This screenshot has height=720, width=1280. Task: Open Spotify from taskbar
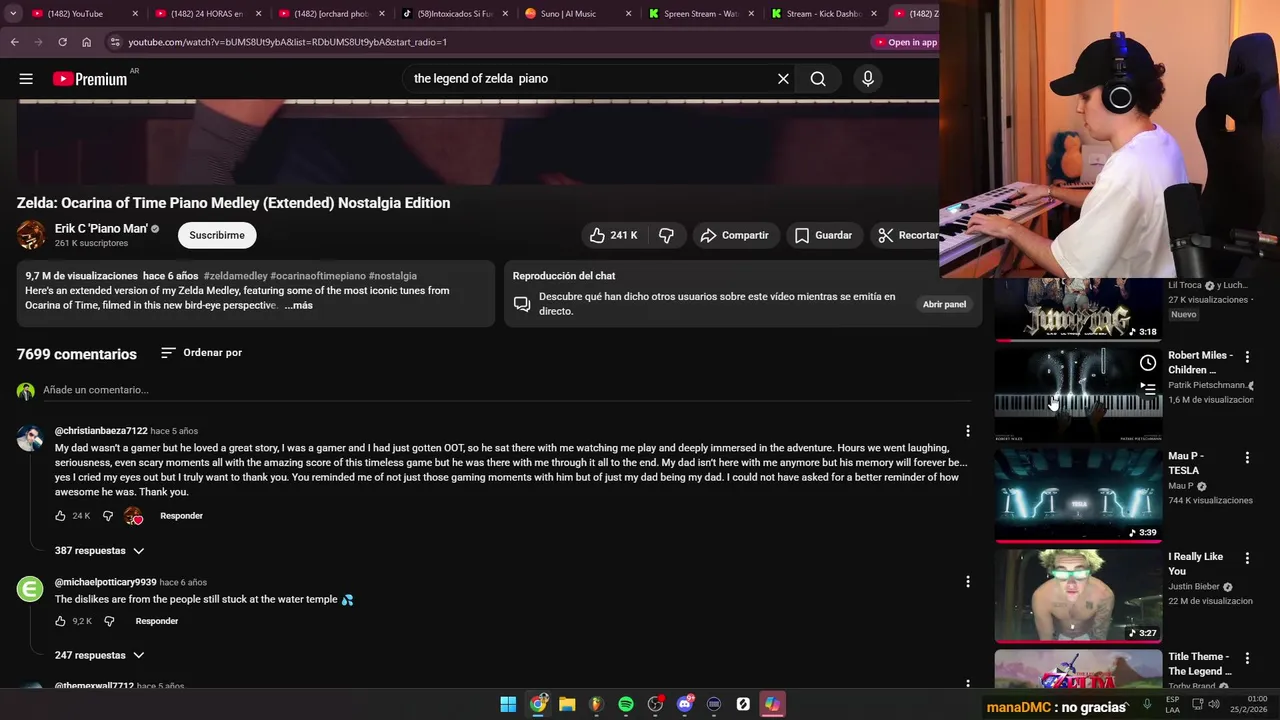click(626, 704)
